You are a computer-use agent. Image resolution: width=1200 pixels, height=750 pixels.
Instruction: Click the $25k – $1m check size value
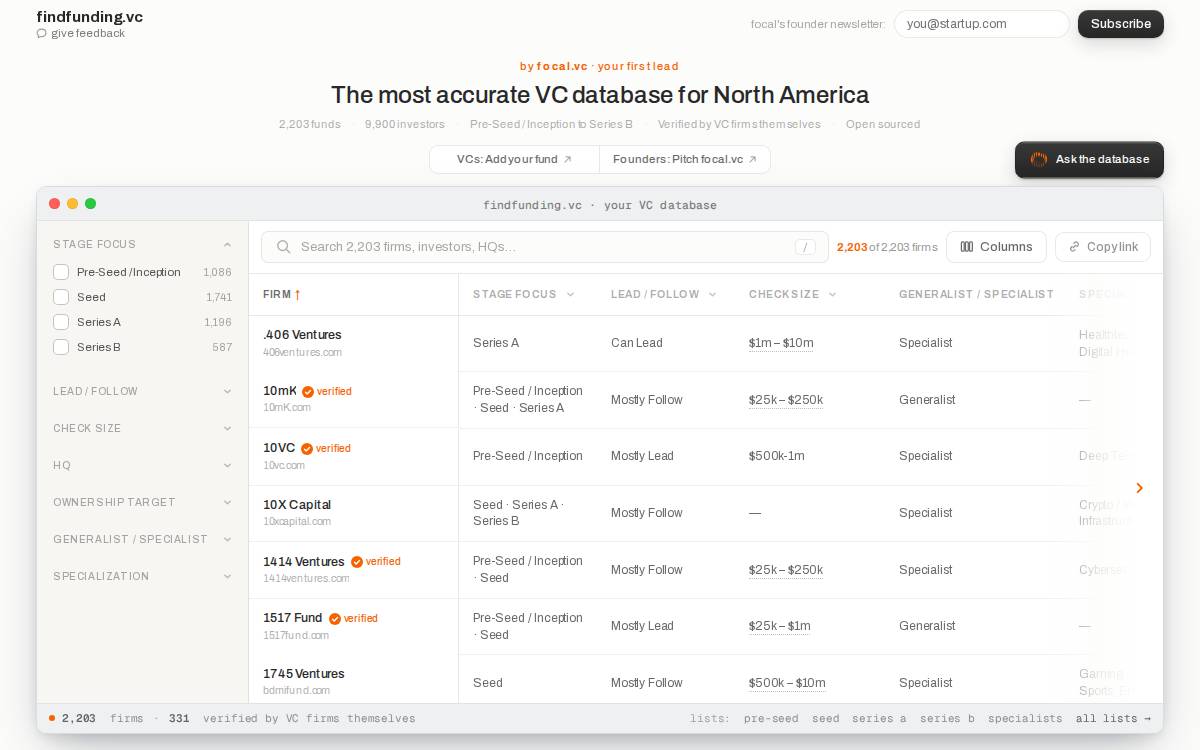click(x=779, y=626)
